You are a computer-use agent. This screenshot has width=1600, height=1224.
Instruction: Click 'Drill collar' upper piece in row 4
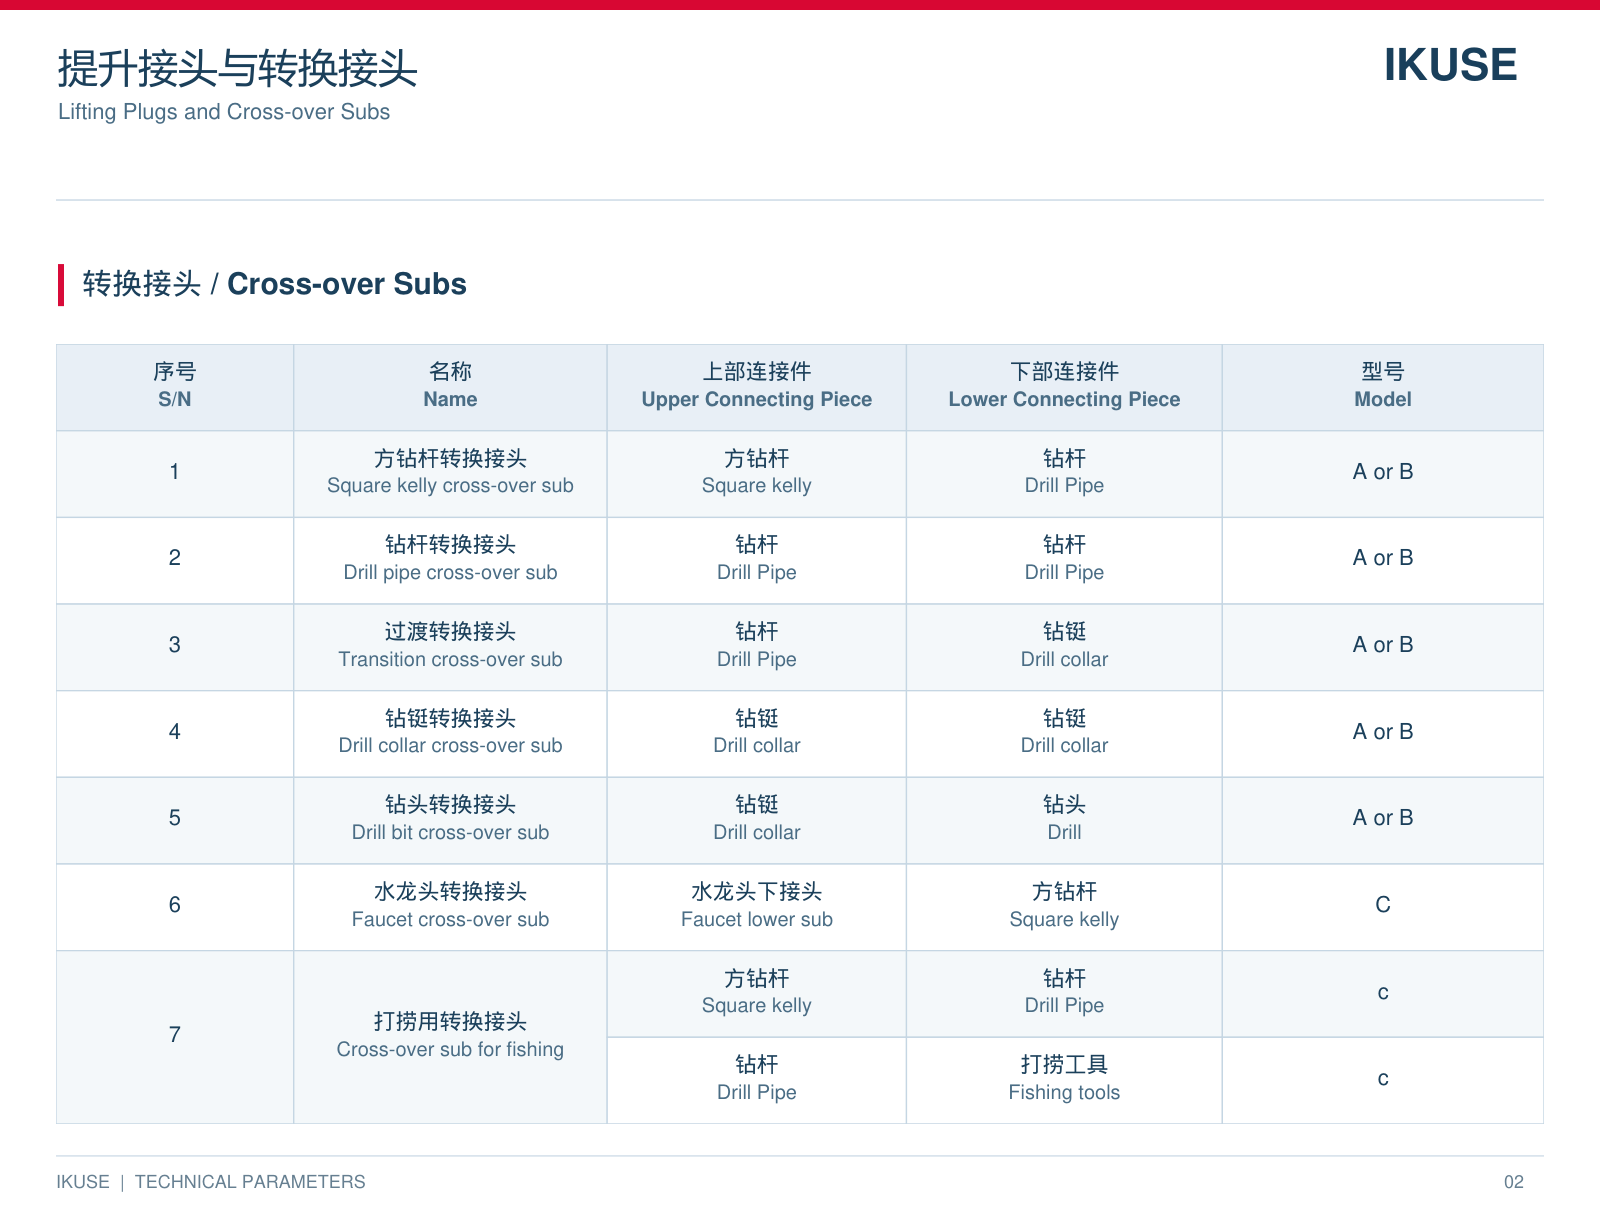point(757,734)
